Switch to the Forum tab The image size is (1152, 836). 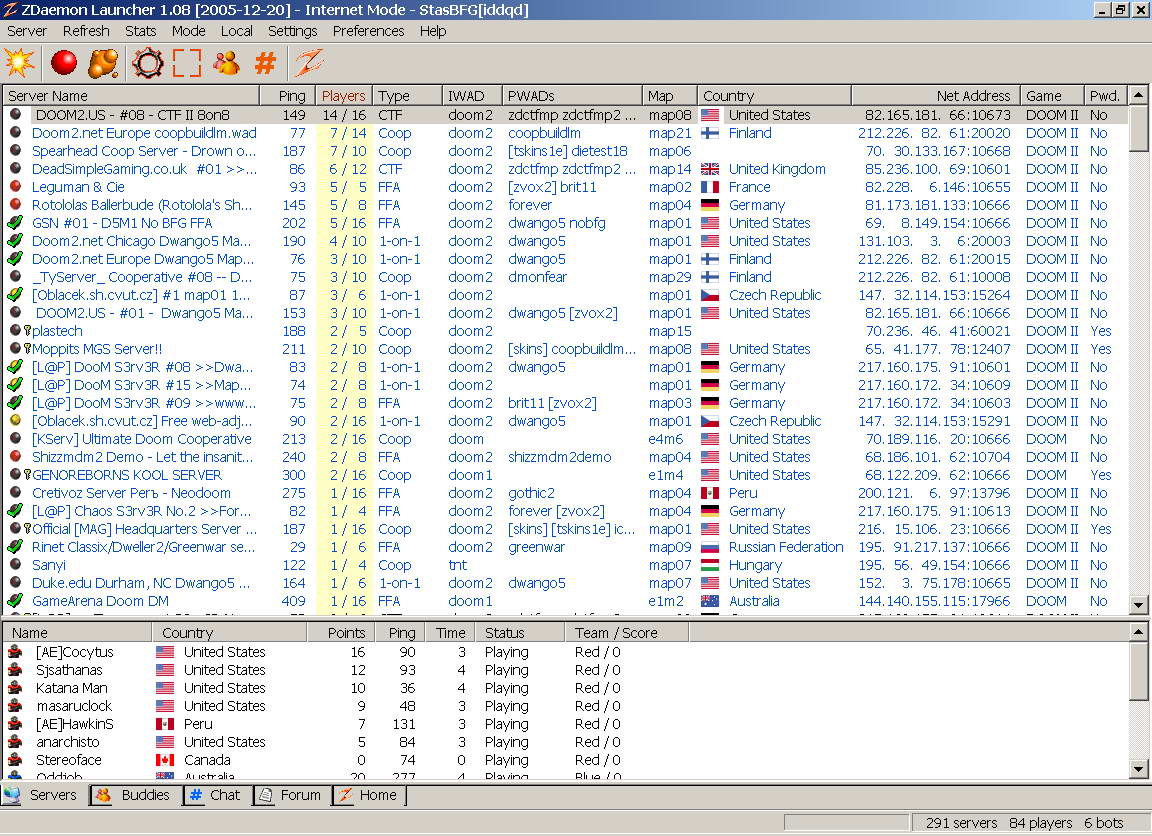click(x=290, y=795)
